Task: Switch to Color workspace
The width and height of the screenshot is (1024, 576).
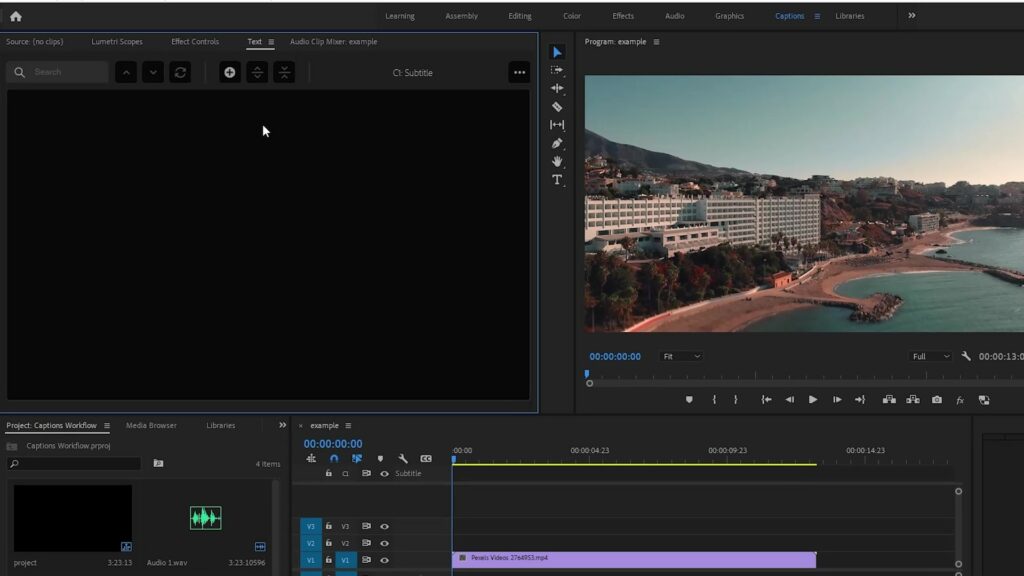Action: (572, 16)
